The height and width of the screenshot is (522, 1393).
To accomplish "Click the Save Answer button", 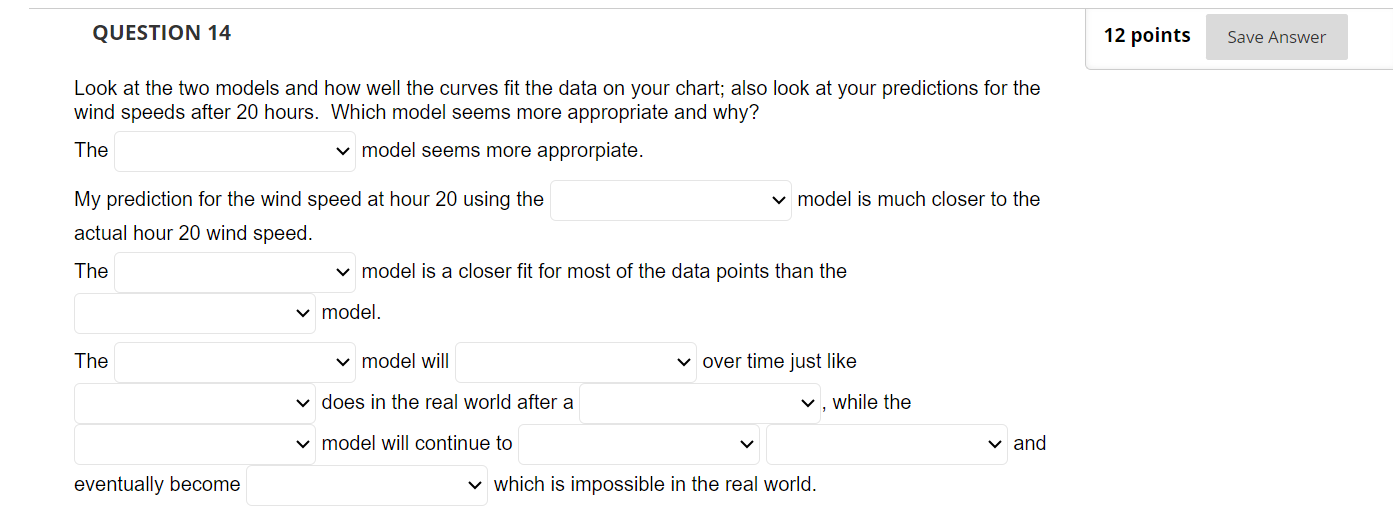I will pos(1276,37).
